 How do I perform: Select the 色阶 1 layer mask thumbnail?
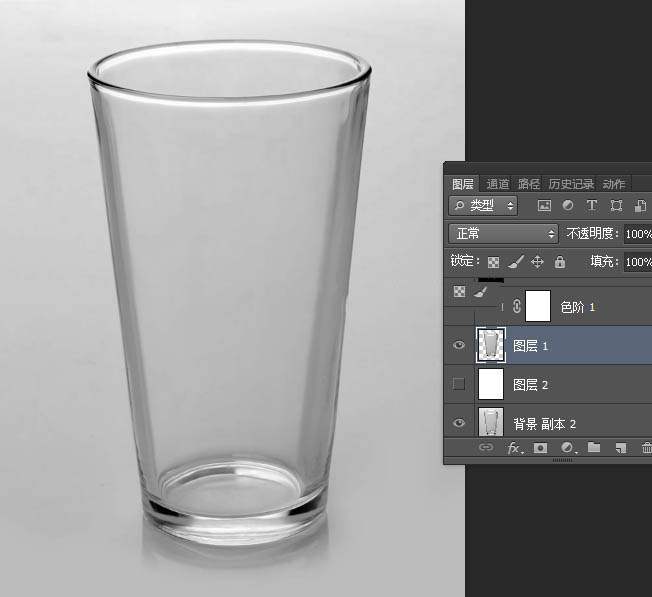[539, 306]
